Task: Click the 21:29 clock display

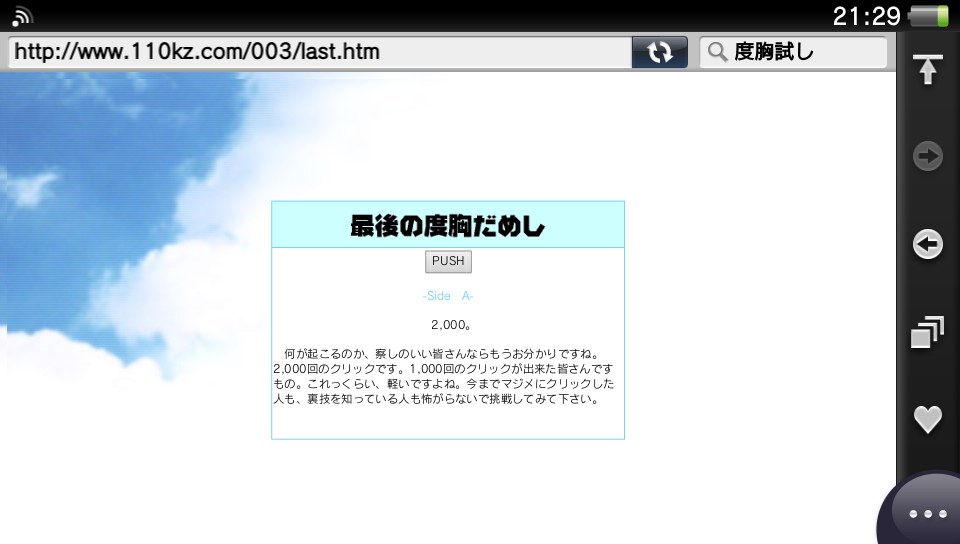Action: pyautogui.click(x=866, y=17)
